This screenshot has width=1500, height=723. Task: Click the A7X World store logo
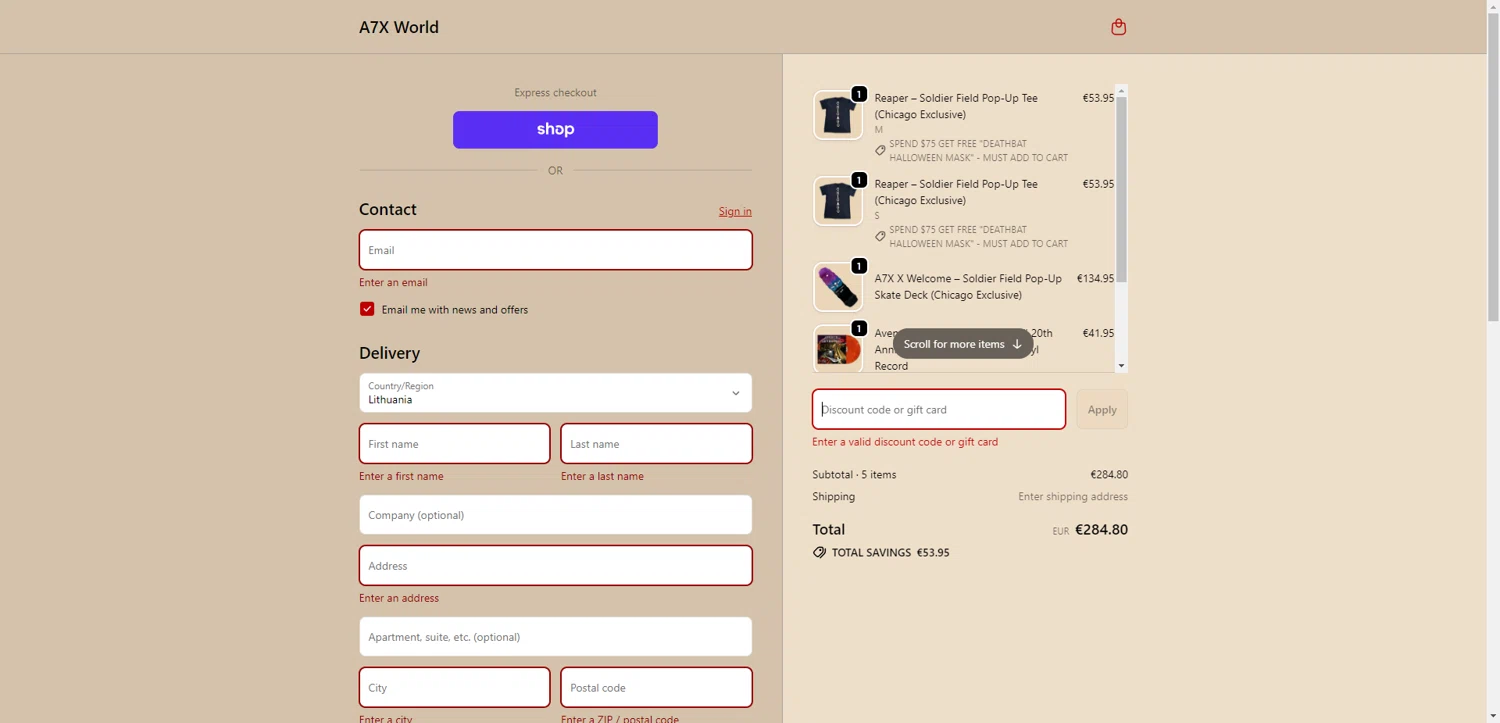click(399, 27)
